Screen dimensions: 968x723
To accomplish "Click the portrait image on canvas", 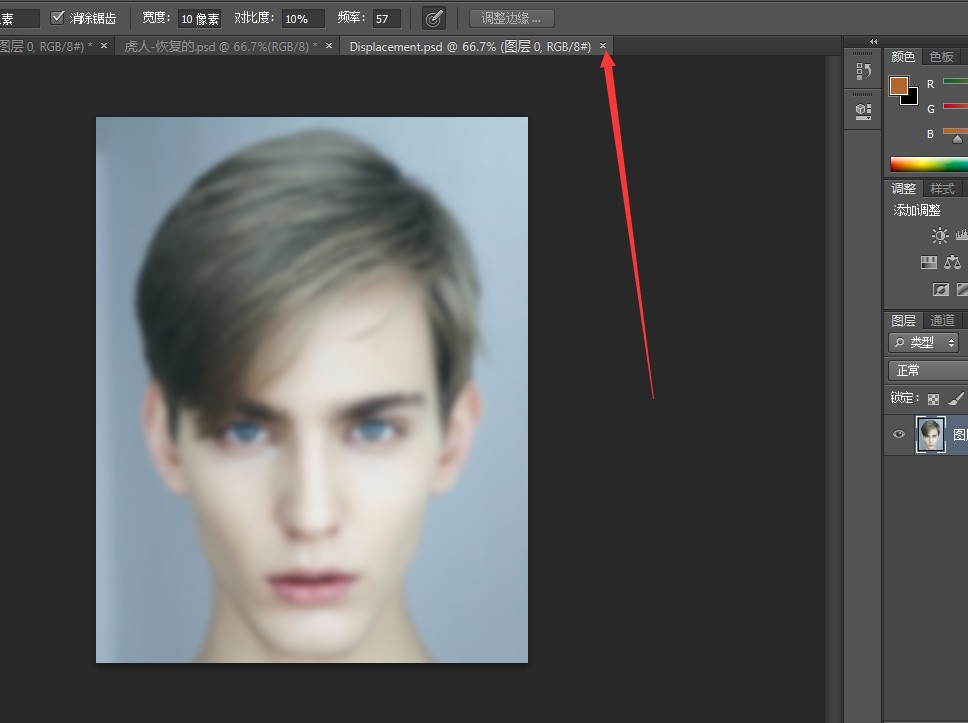I will [x=312, y=390].
